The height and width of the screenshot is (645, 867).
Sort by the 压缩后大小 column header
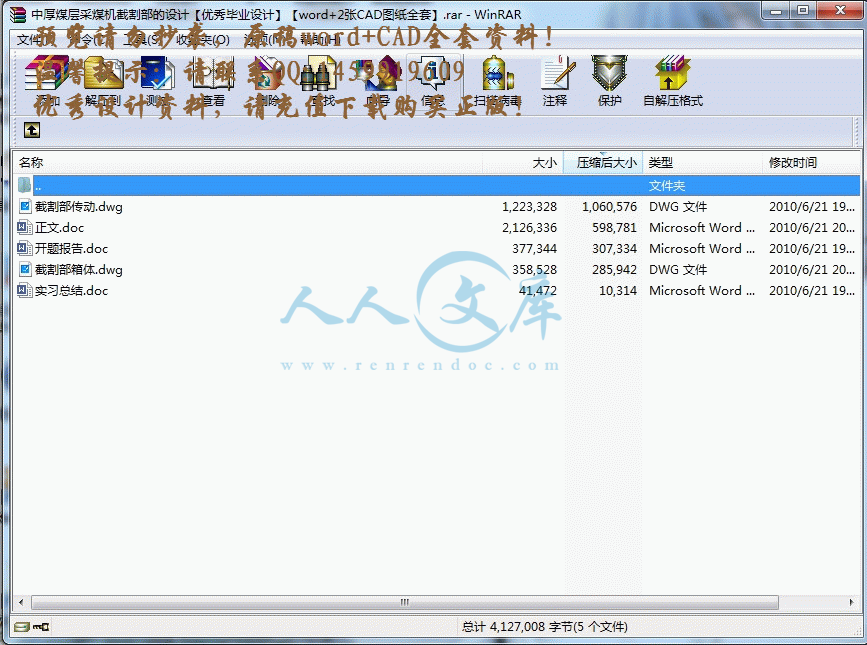tap(603, 162)
